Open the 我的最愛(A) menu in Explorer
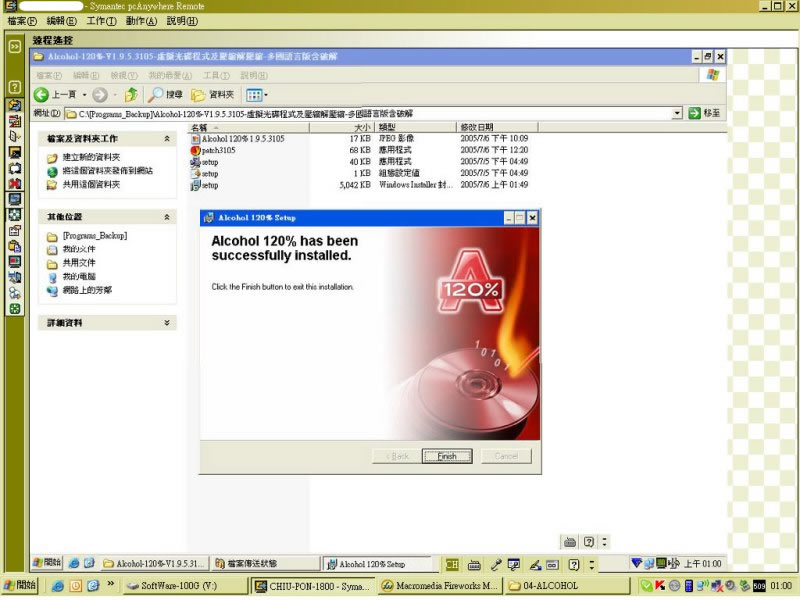The height and width of the screenshot is (600, 800). click(170, 76)
